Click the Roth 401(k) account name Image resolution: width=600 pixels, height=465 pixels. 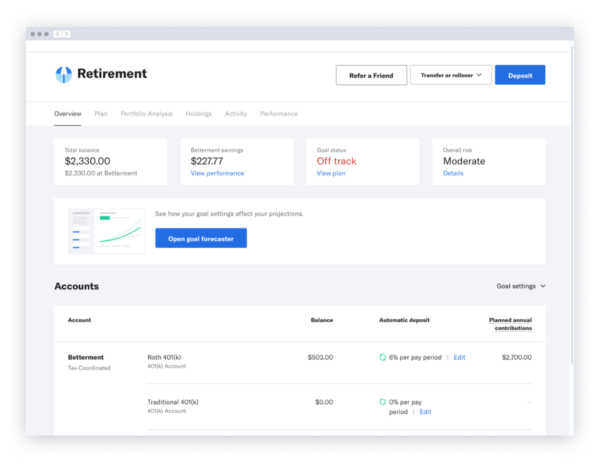164,357
